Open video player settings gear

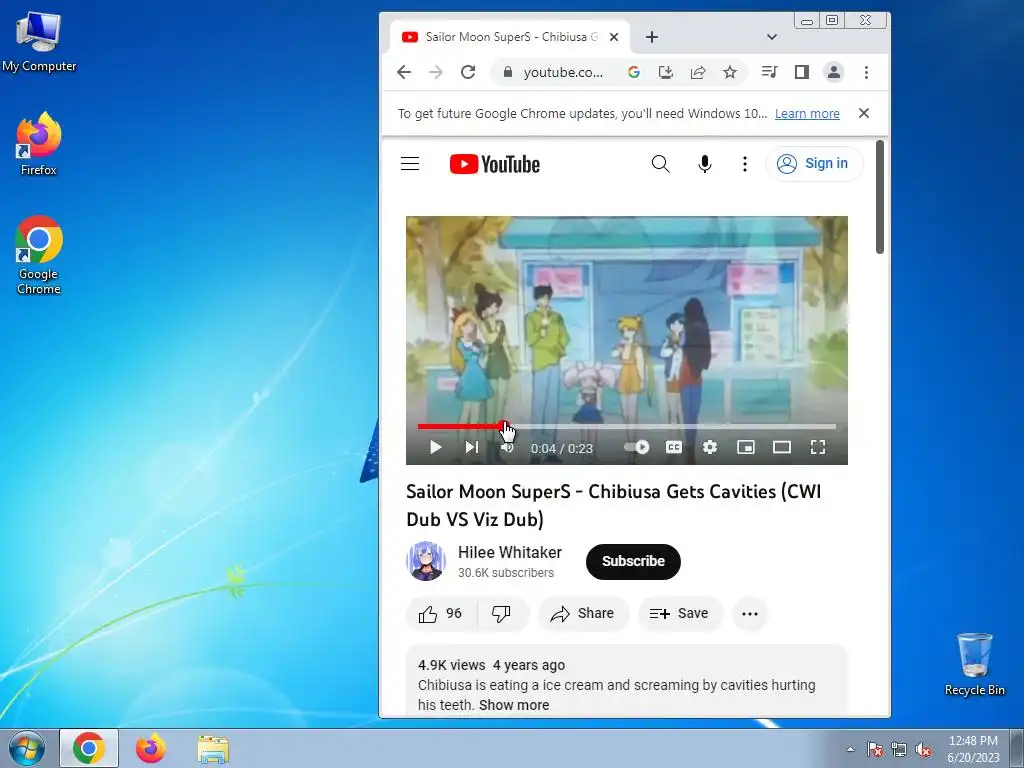pyautogui.click(x=710, y=447)
